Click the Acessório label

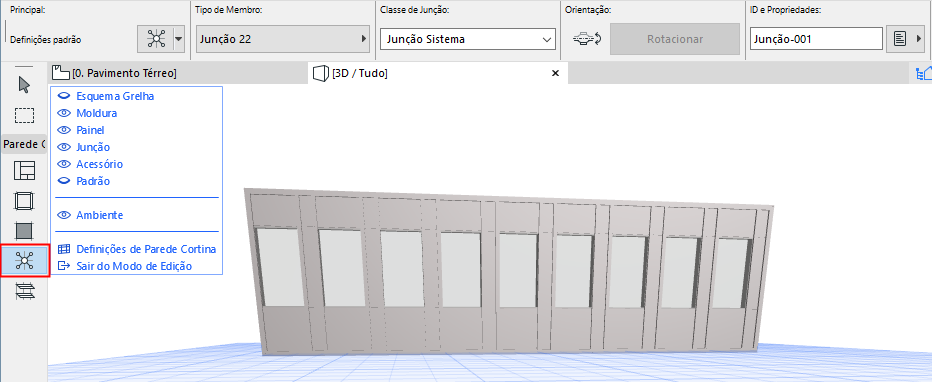click(x=100, y=164)
